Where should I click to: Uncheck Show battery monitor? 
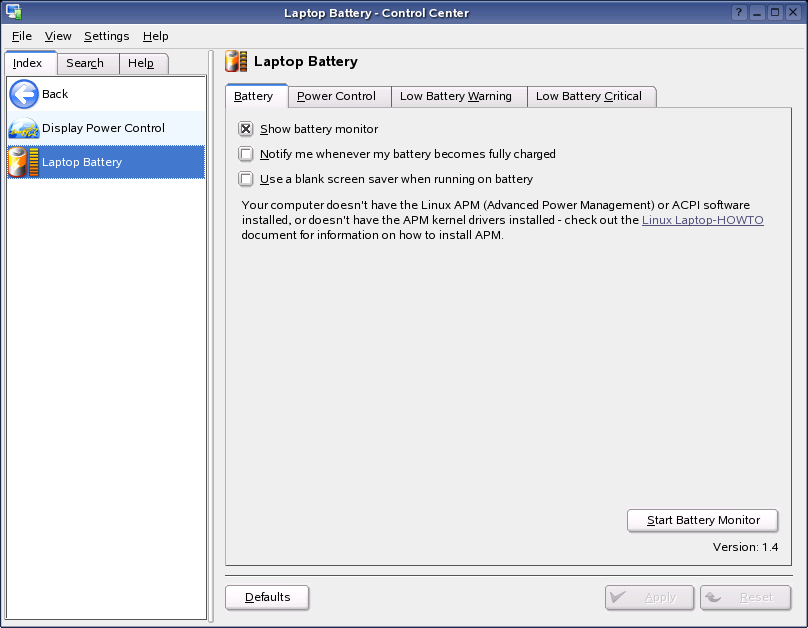click(246, 129)
